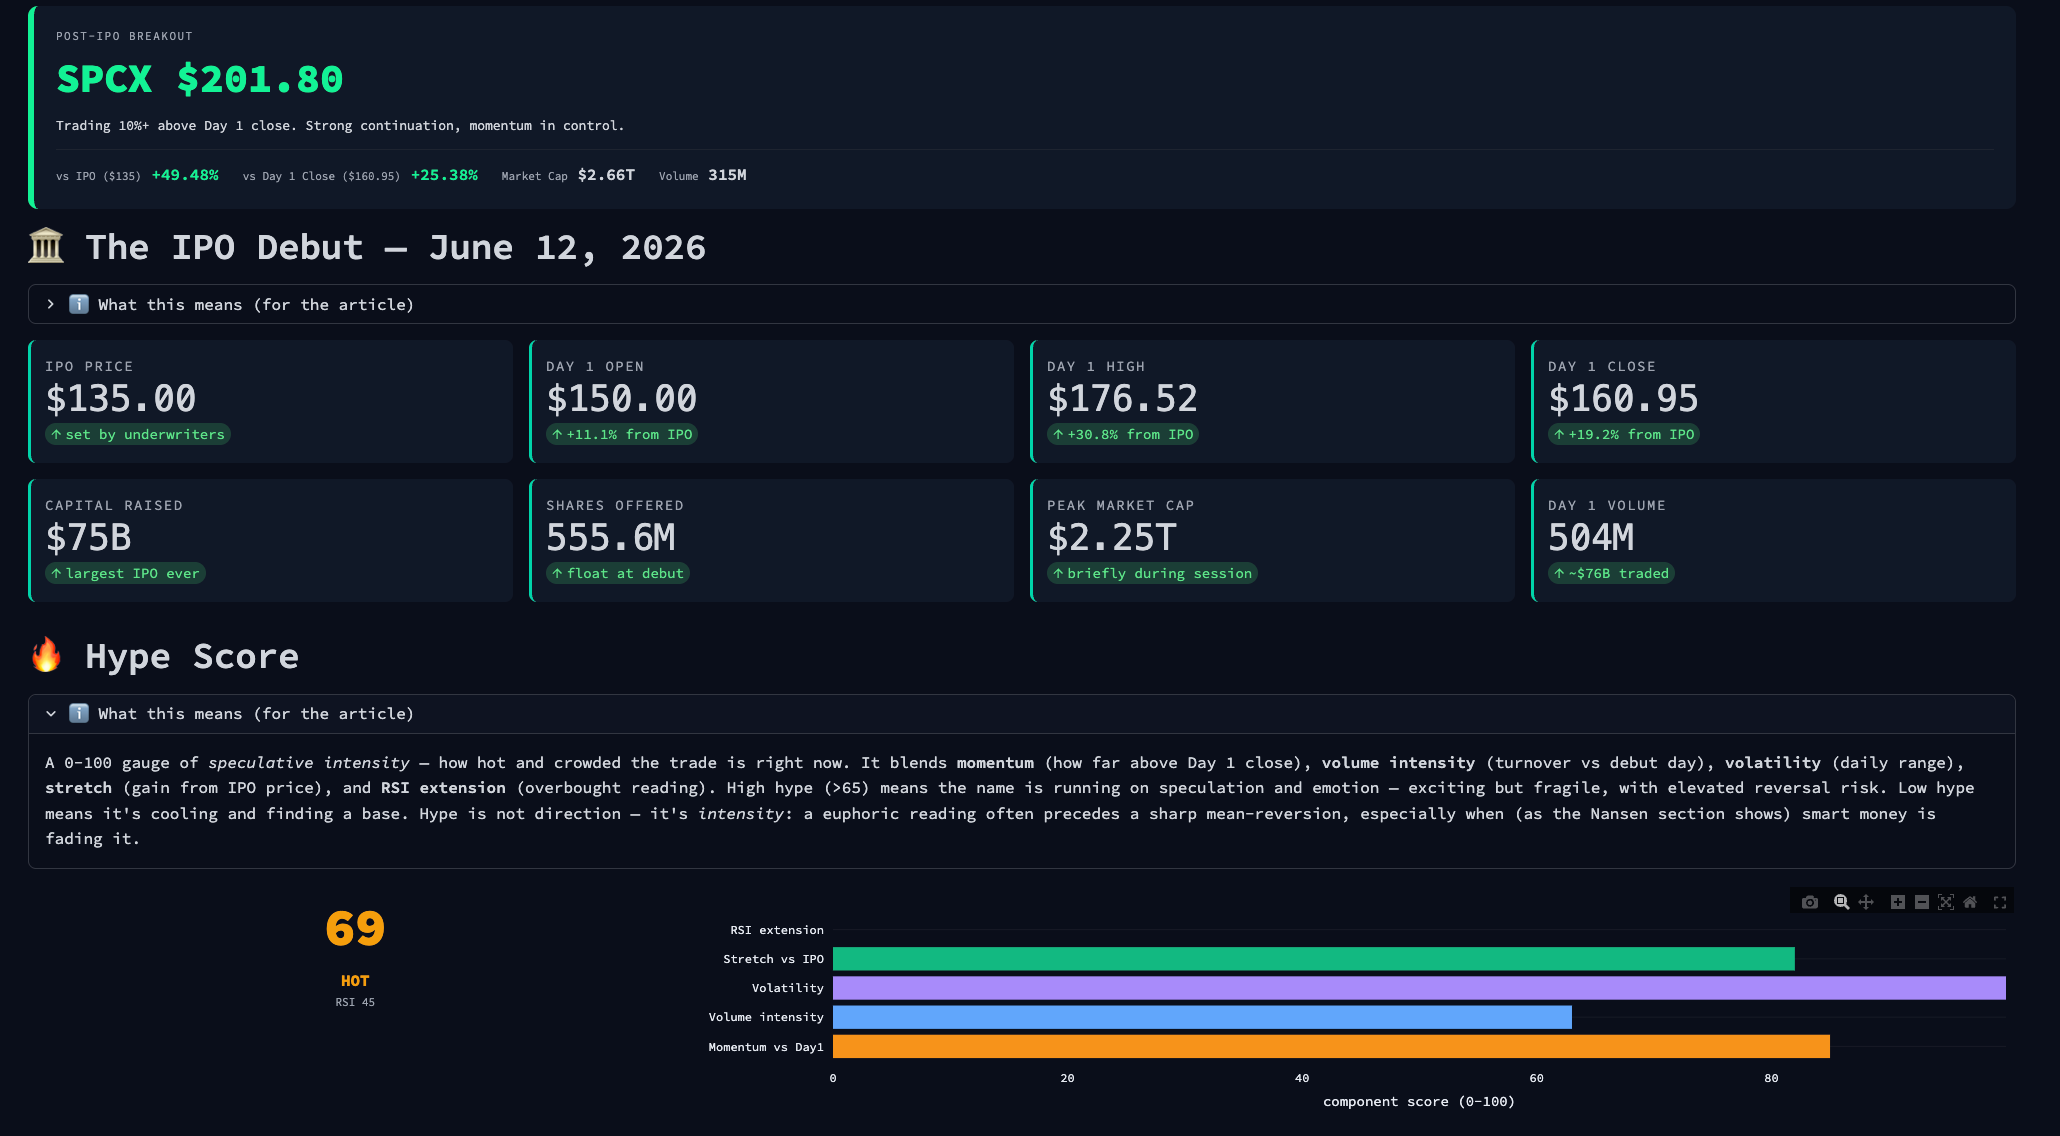The width and height of the screenshot is (2060, 1136).
Task: Click the blue Volume intensity bar
Action: 1202,1017
